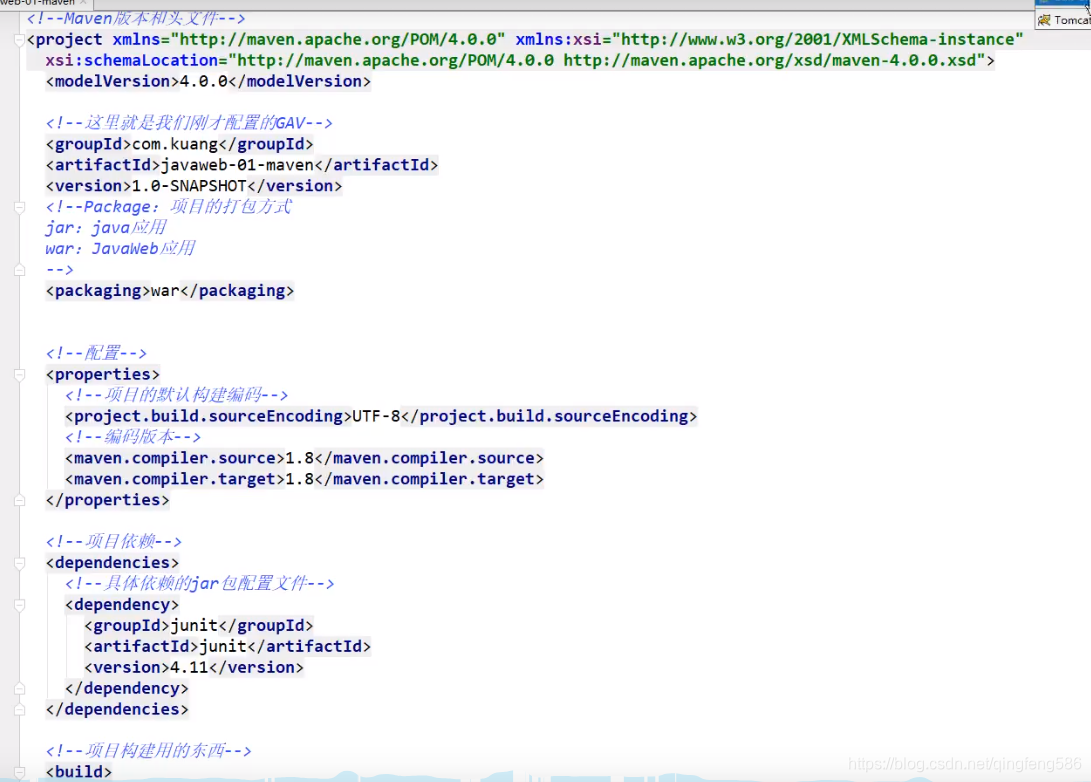The height and width of the screenshot is (782, 1091).
Task: Place cursor in com.kuang groupId value
Action: 175,144
